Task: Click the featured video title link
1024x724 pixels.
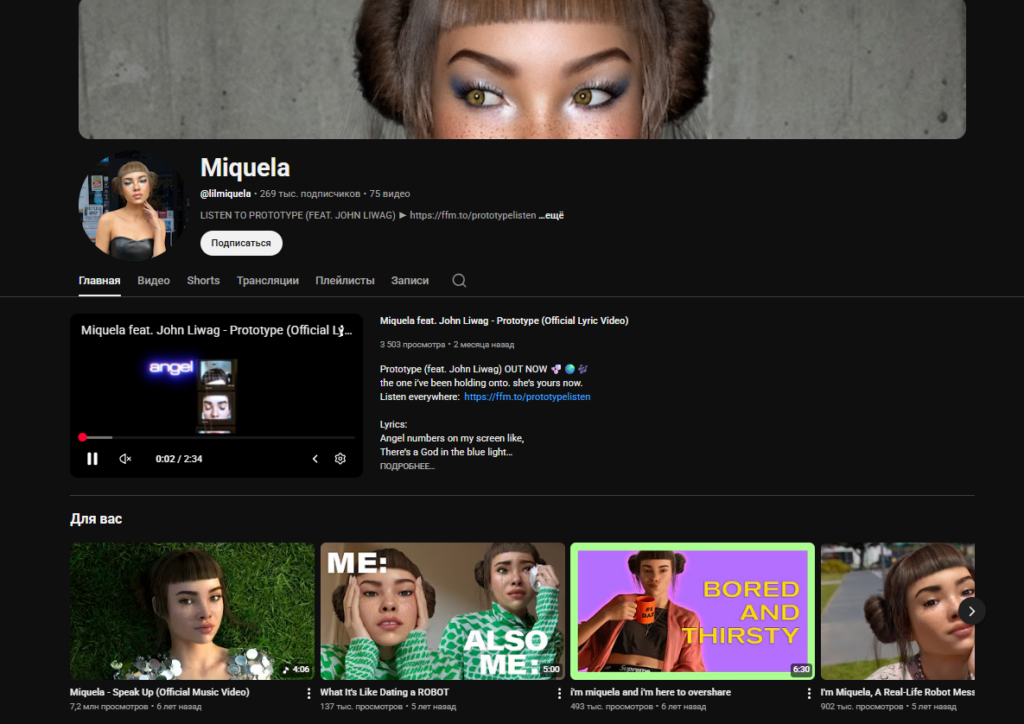Action: point(504,321)
